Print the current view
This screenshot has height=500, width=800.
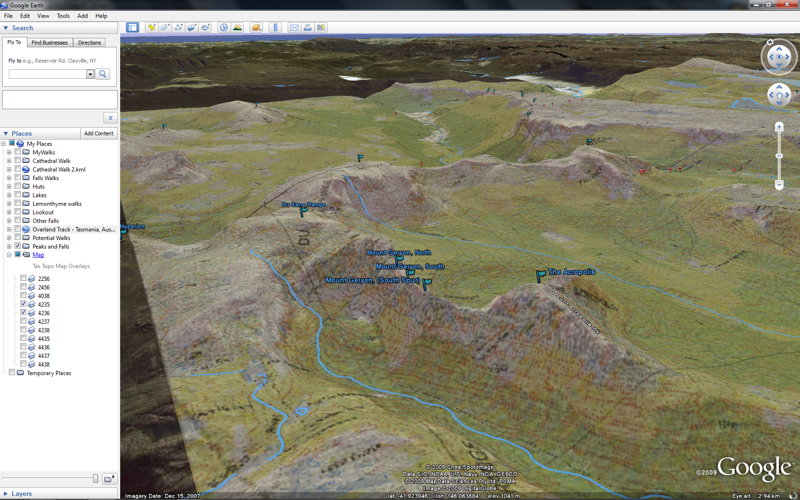click(x=308, y=28)
